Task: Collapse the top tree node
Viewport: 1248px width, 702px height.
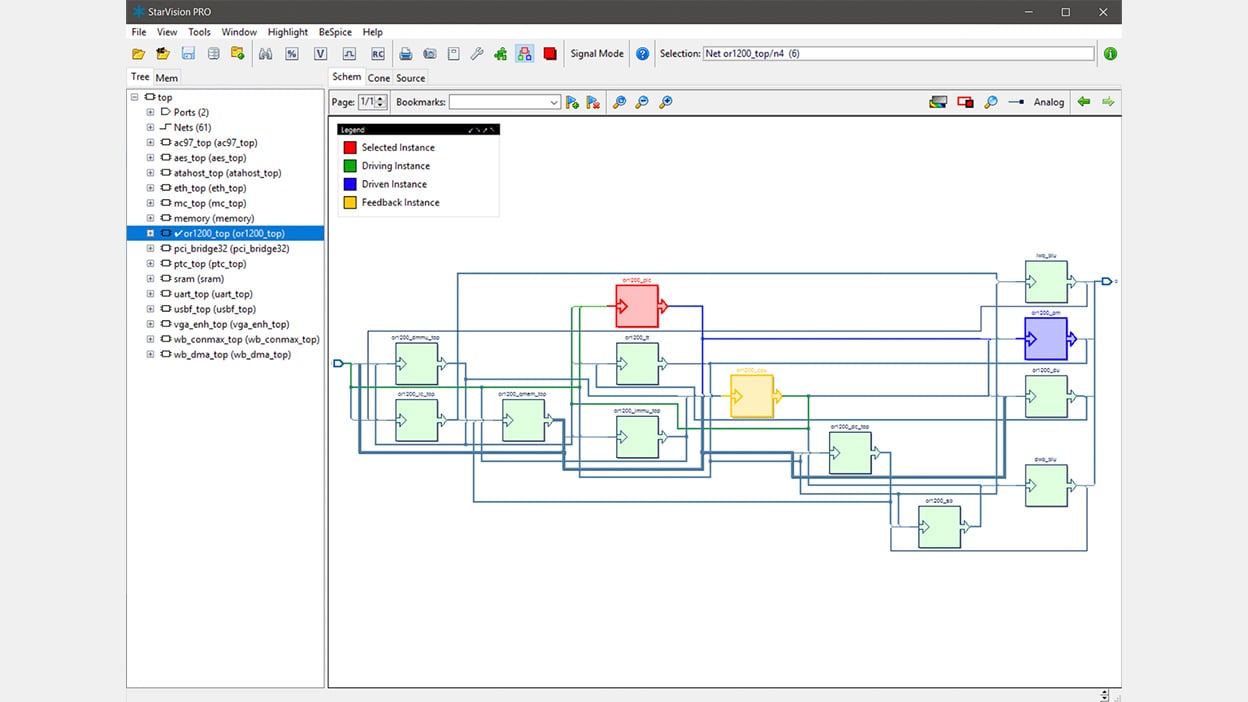Action: click(x=135, y=97)
